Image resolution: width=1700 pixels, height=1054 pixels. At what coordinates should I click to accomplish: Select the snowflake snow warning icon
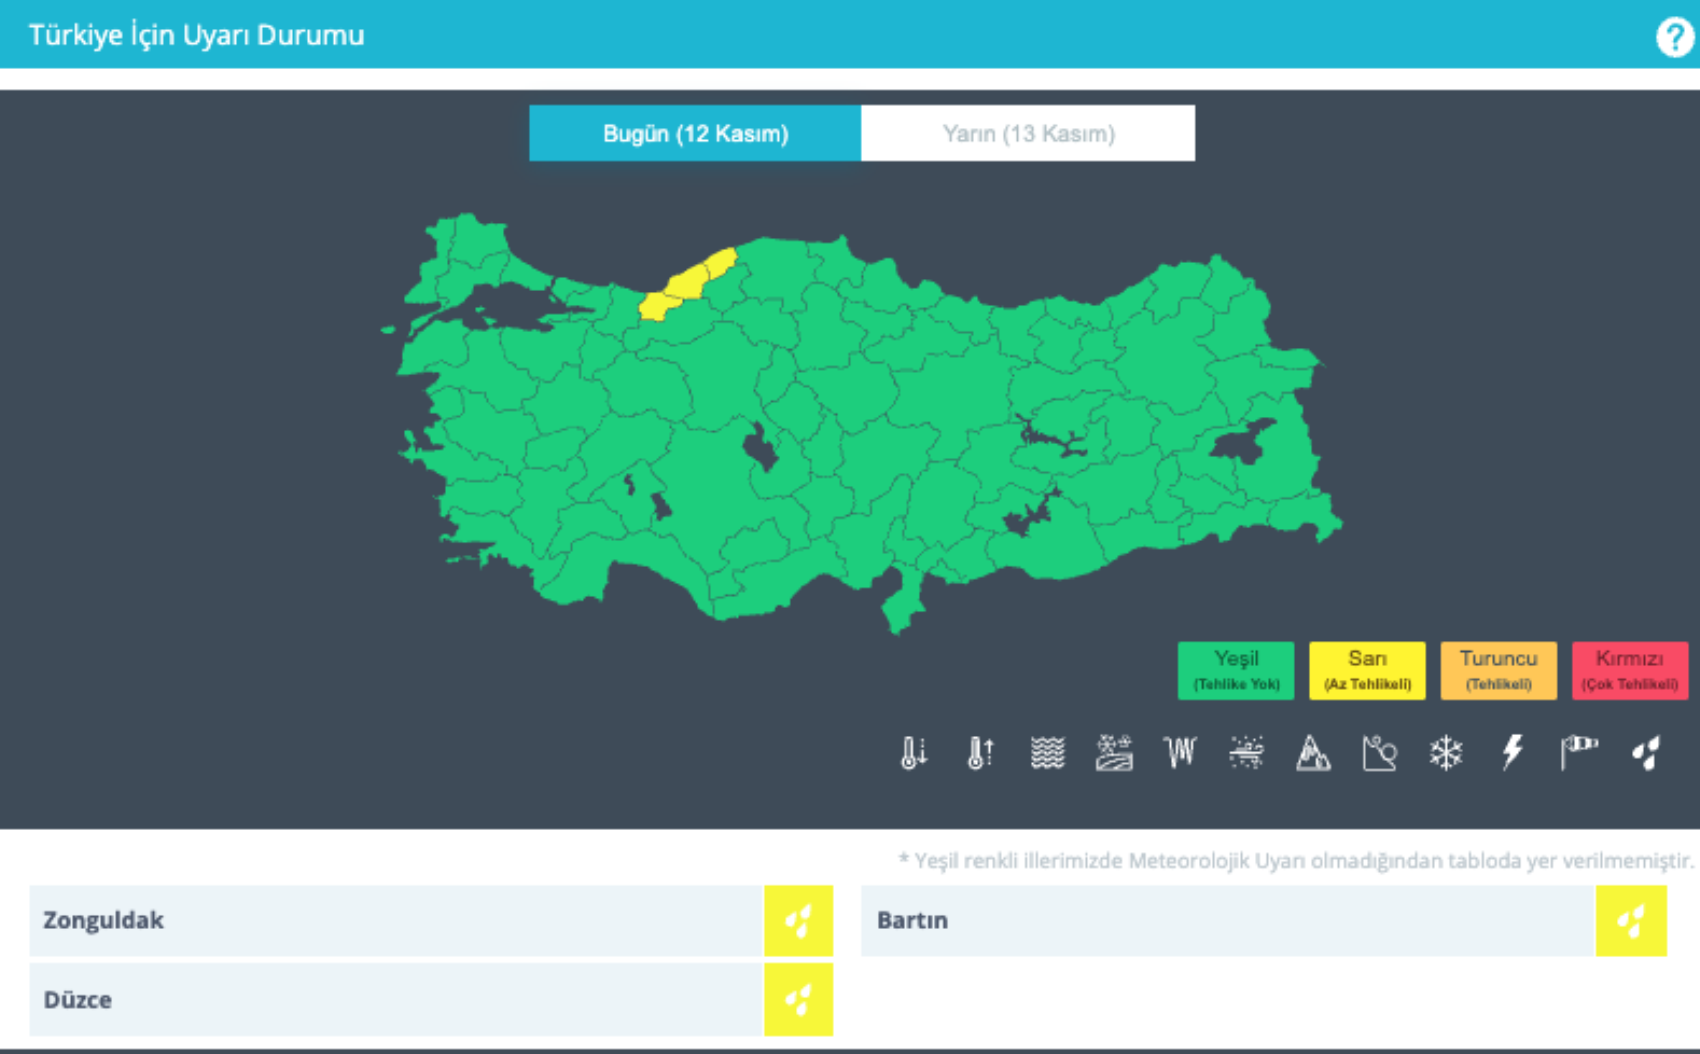tap(1446, 753)
